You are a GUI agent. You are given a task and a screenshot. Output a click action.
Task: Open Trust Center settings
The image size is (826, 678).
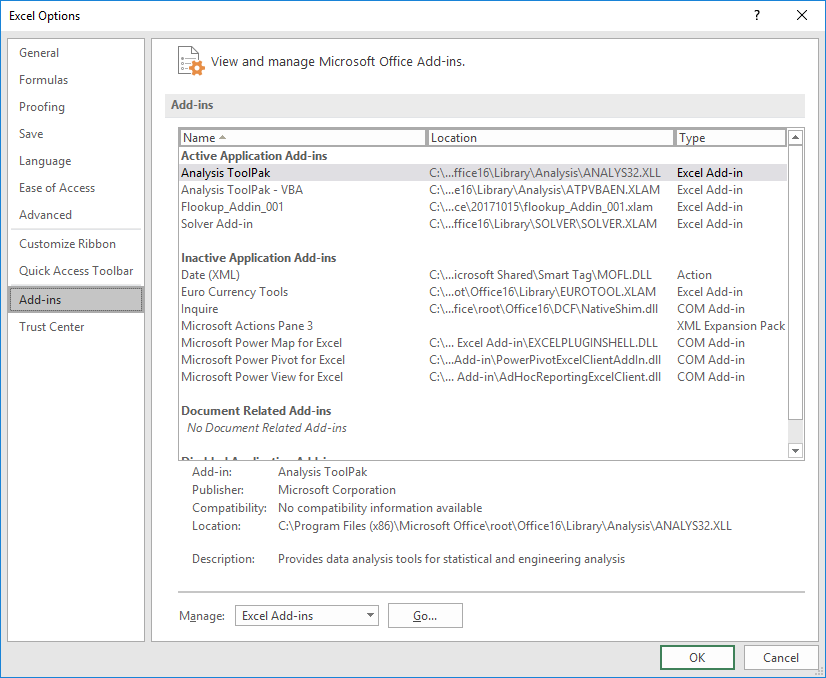[x=76, y=327]
